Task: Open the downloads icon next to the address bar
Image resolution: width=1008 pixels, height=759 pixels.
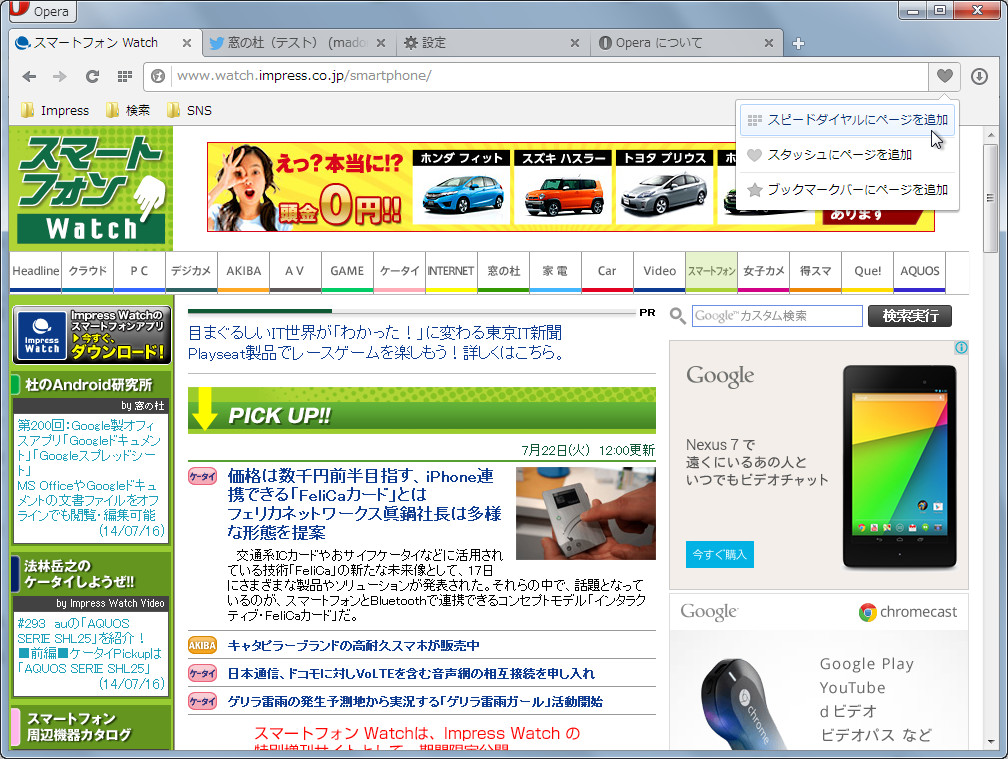Action: point(981,76)
